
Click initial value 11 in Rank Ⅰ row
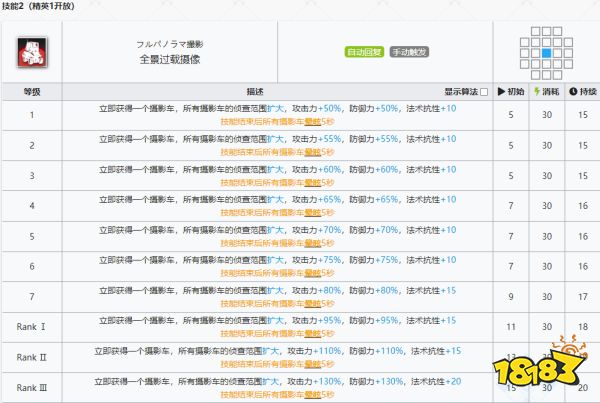(511, 327)
